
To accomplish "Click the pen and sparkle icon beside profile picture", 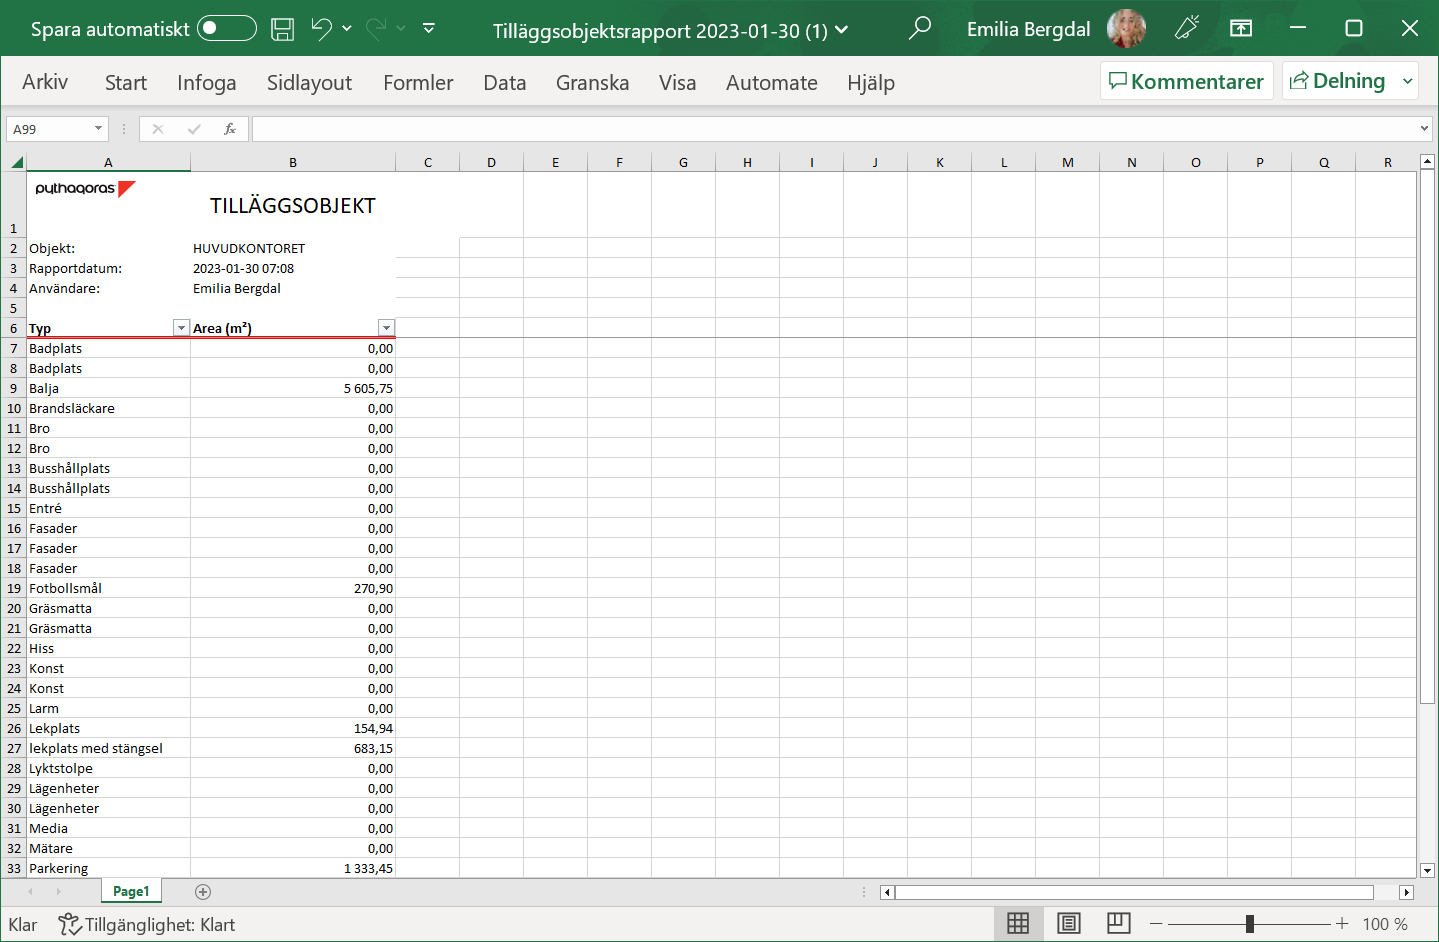I will pyautogui.click(x=1187, y=28).
